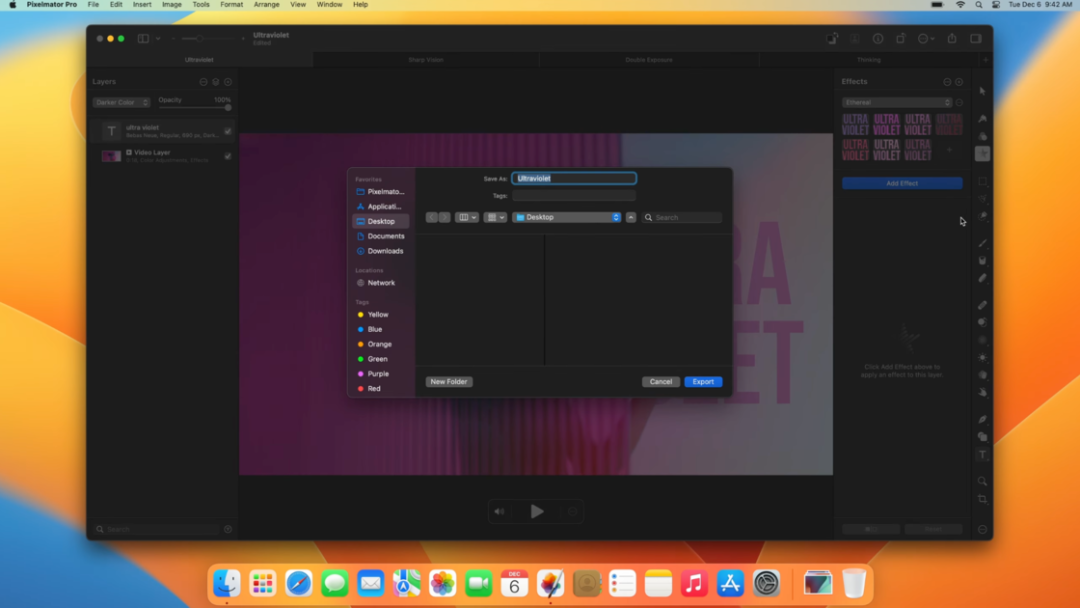
Task: Select the Network location
Action: coord(380,283)
